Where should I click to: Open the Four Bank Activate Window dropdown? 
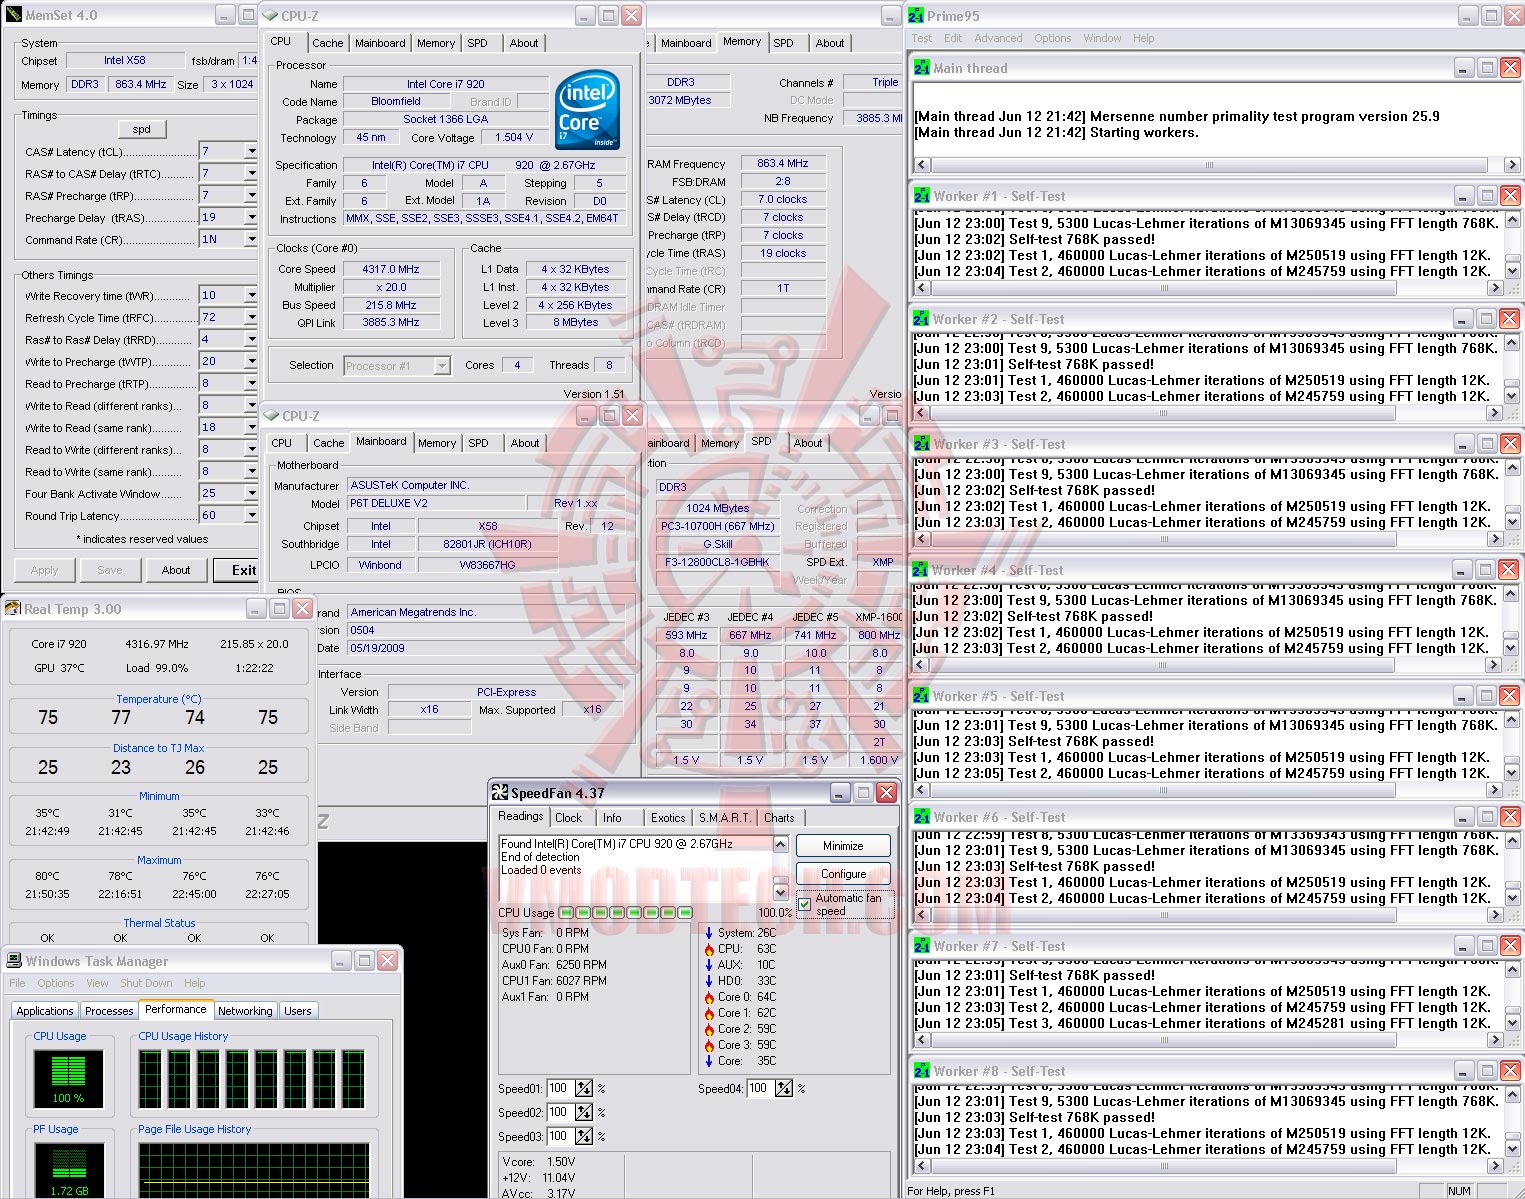point(251,493)
